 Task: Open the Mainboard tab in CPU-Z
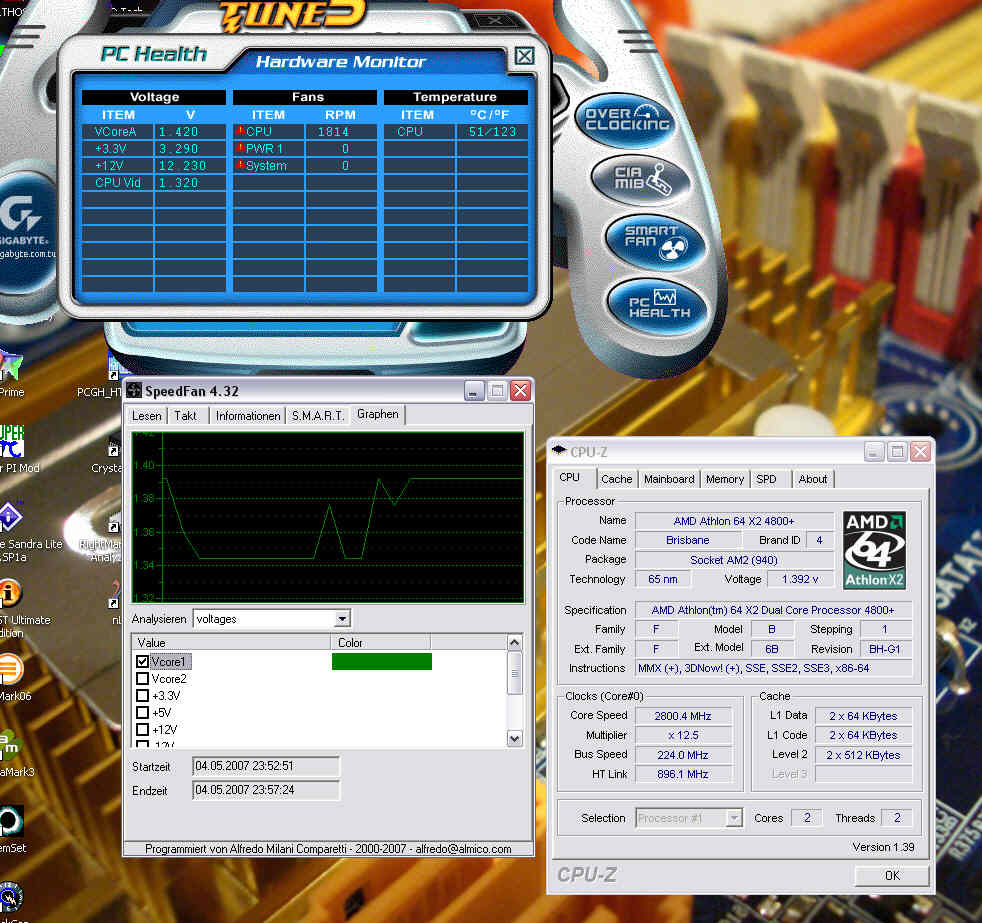[x=669, y=479]
